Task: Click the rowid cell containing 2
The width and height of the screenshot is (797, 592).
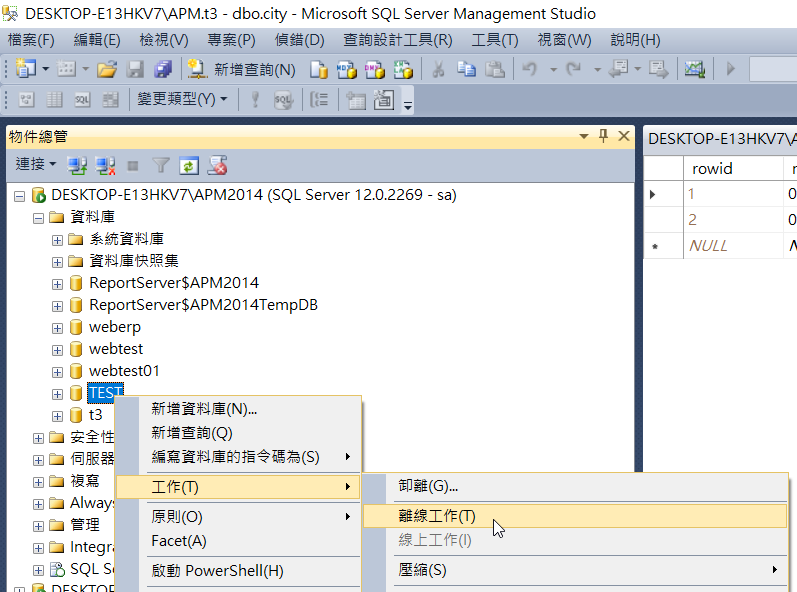Action: [x=733, y=220]
